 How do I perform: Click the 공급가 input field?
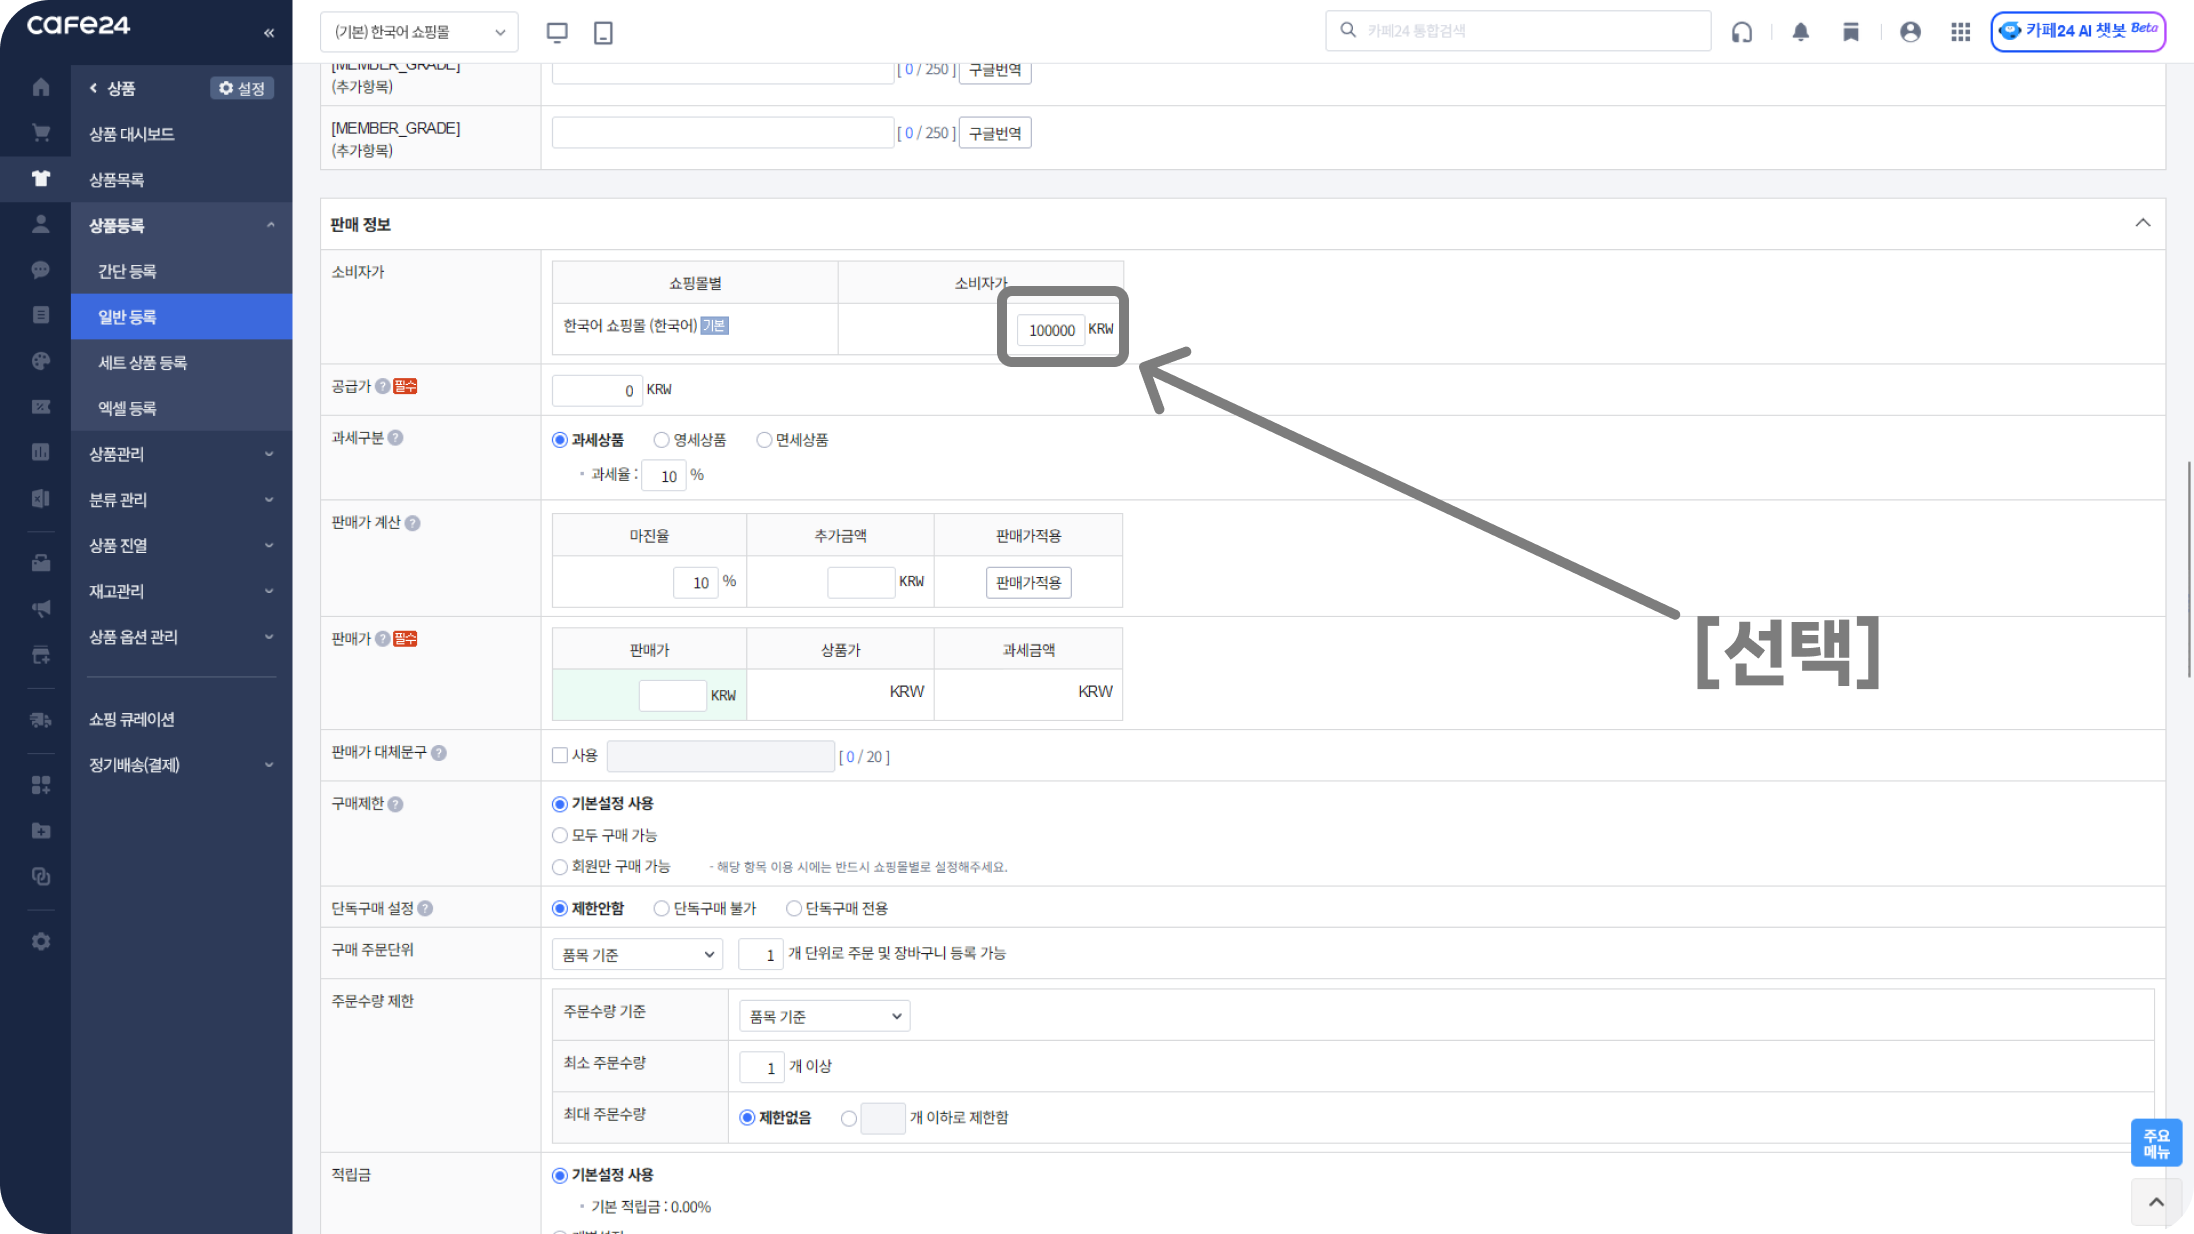pyautogui.click(x=597, y=390)
